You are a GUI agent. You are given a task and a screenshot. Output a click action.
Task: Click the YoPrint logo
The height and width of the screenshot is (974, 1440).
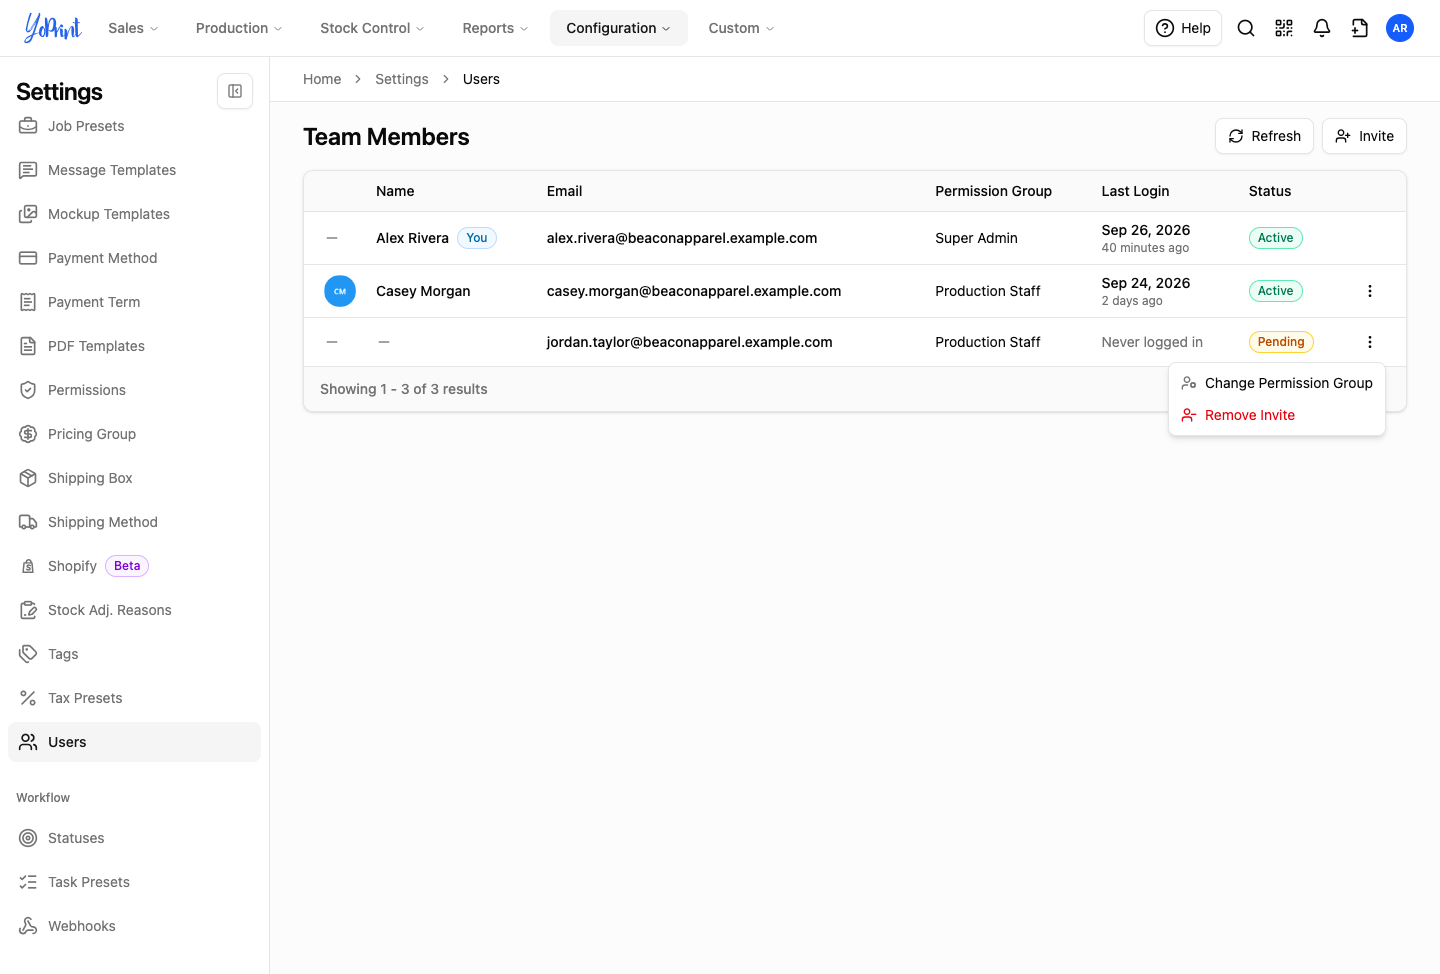pyautogui.click(x=53, y=28)
